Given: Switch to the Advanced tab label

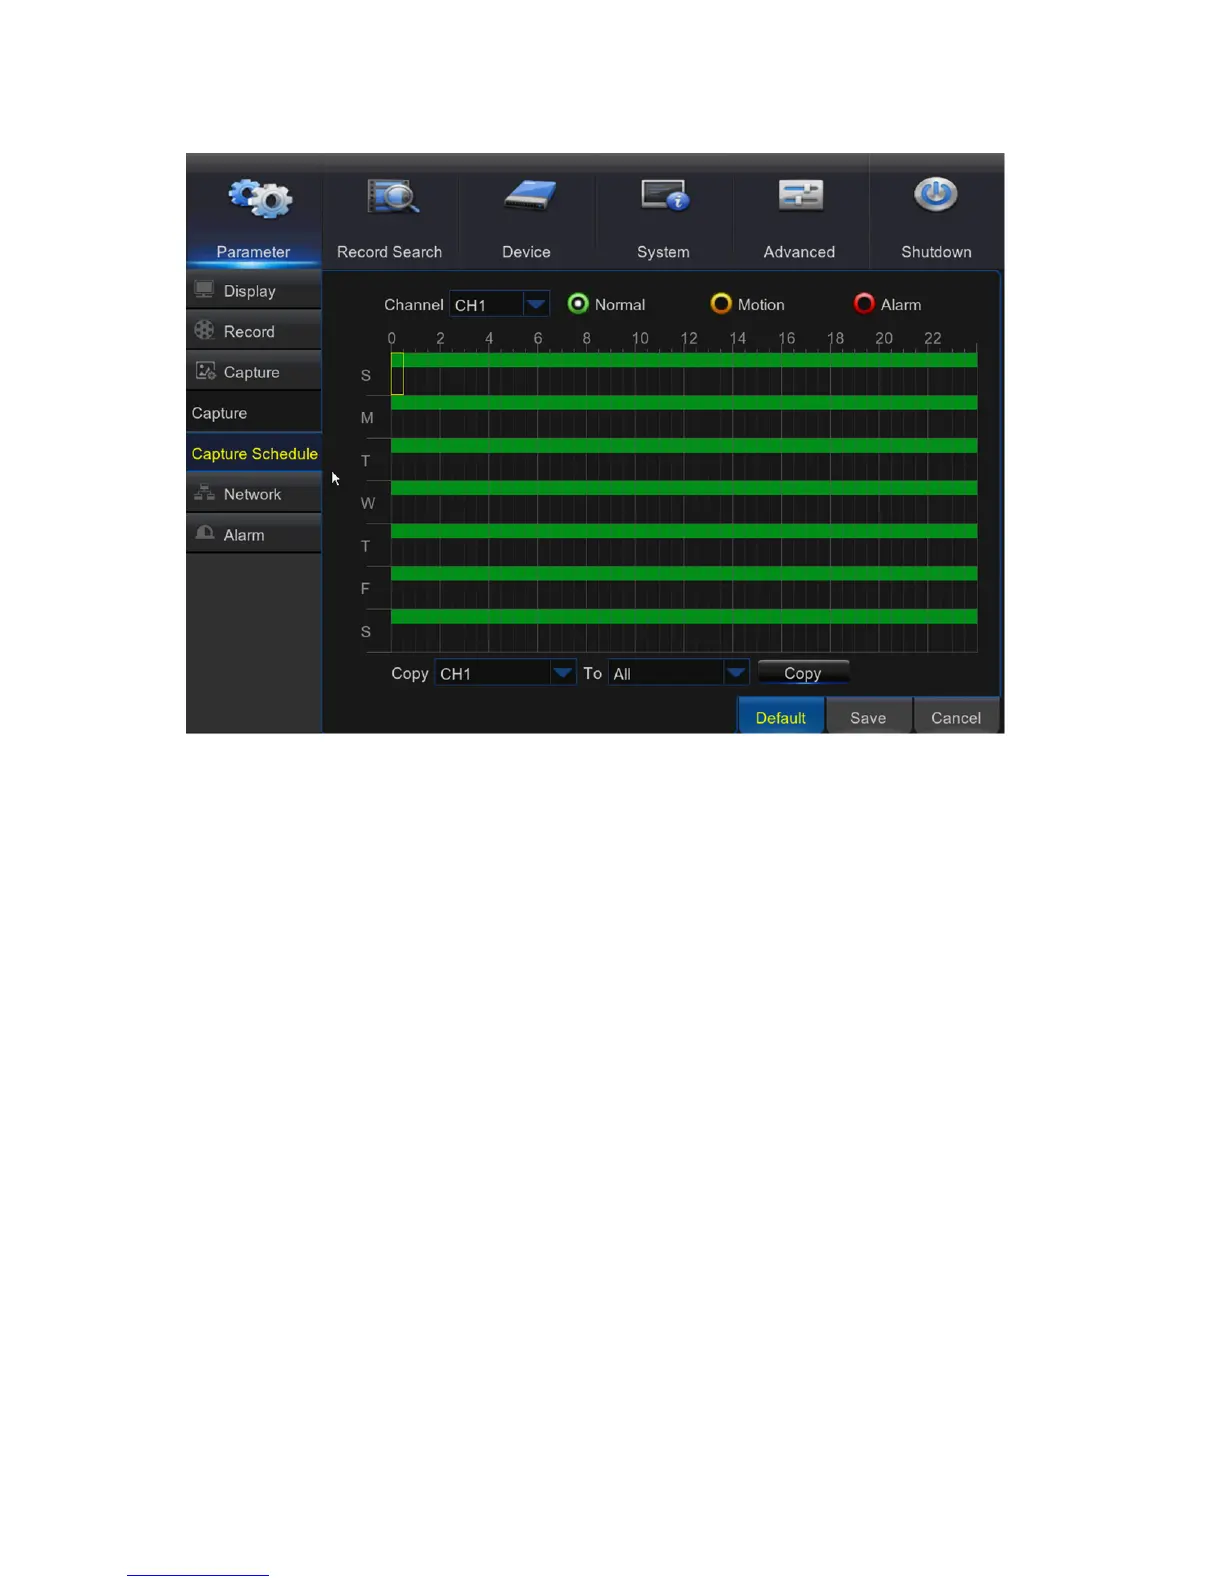Looking at the screenshot, I should pos(799,252).
